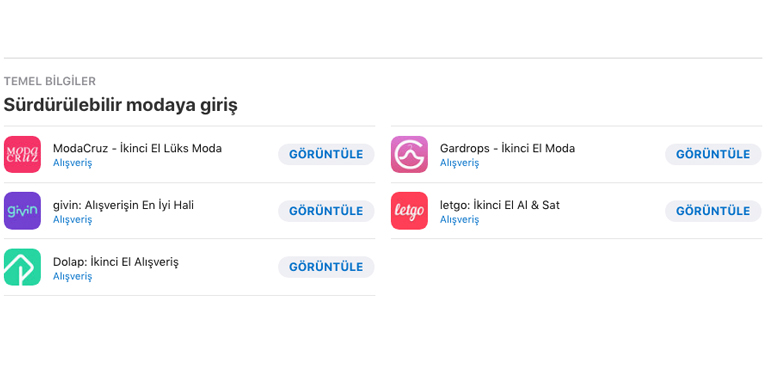
Task: Open givin: Alışverişin En İyi Hali title
Action: pyautogui.click(x=123, y=205)
